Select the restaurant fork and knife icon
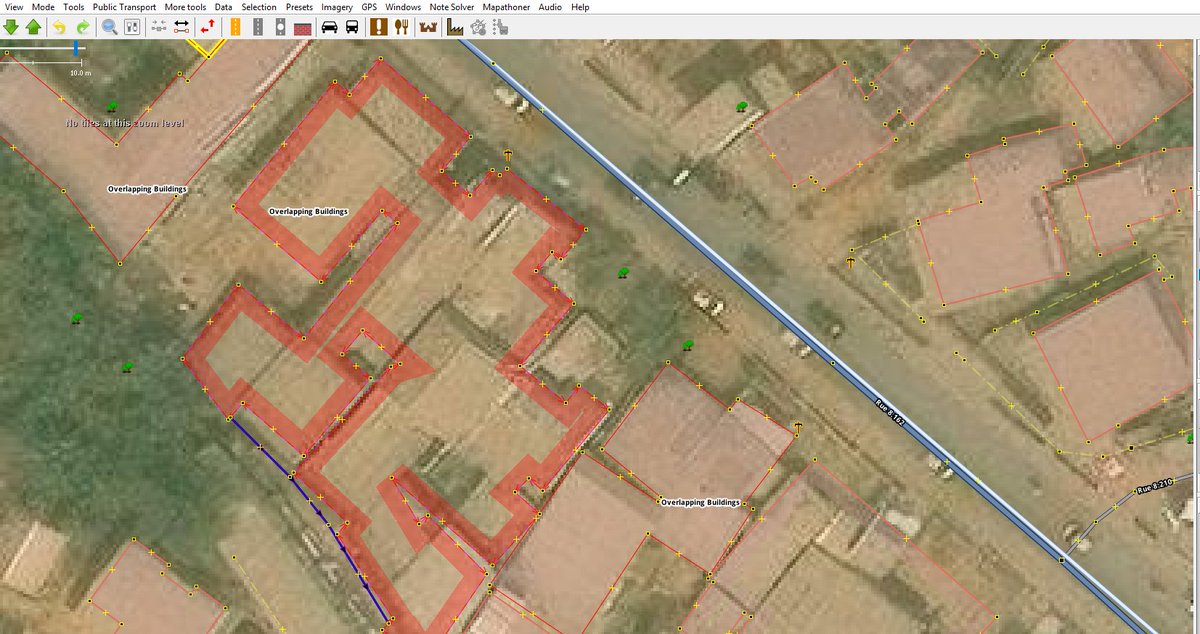 [x=402, y=27]
